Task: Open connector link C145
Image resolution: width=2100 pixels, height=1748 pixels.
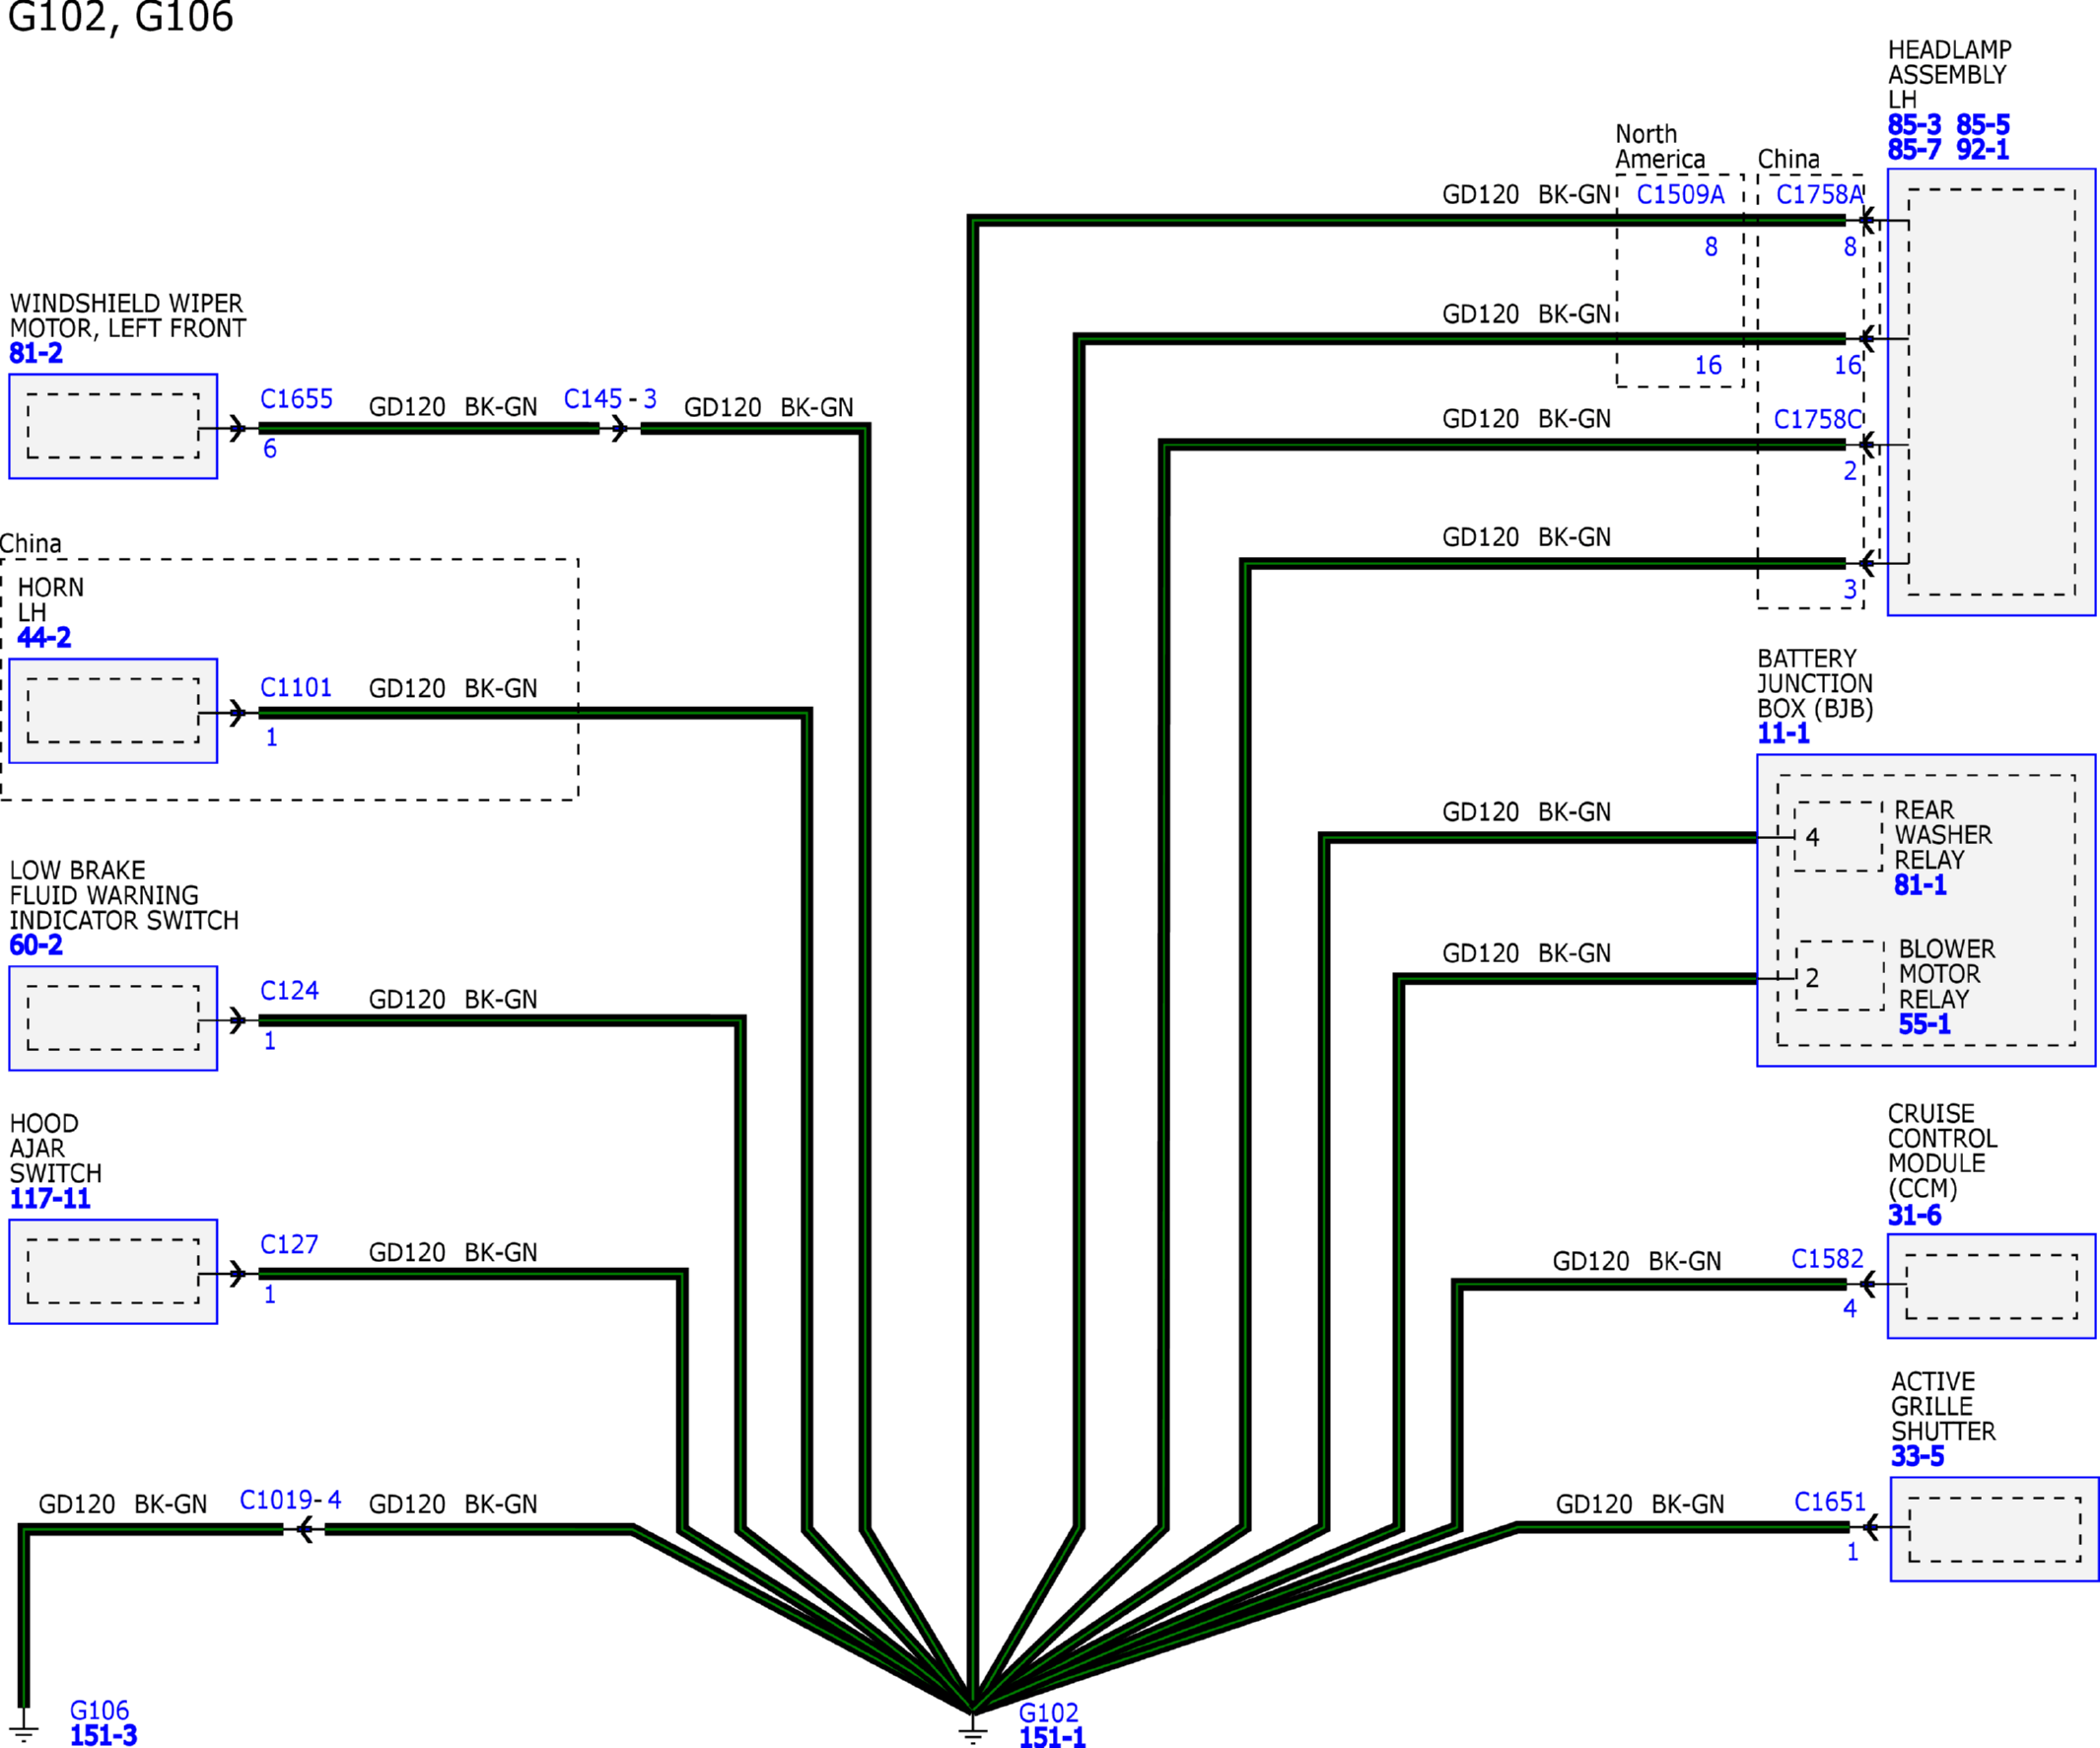Action: coord(593,399)
